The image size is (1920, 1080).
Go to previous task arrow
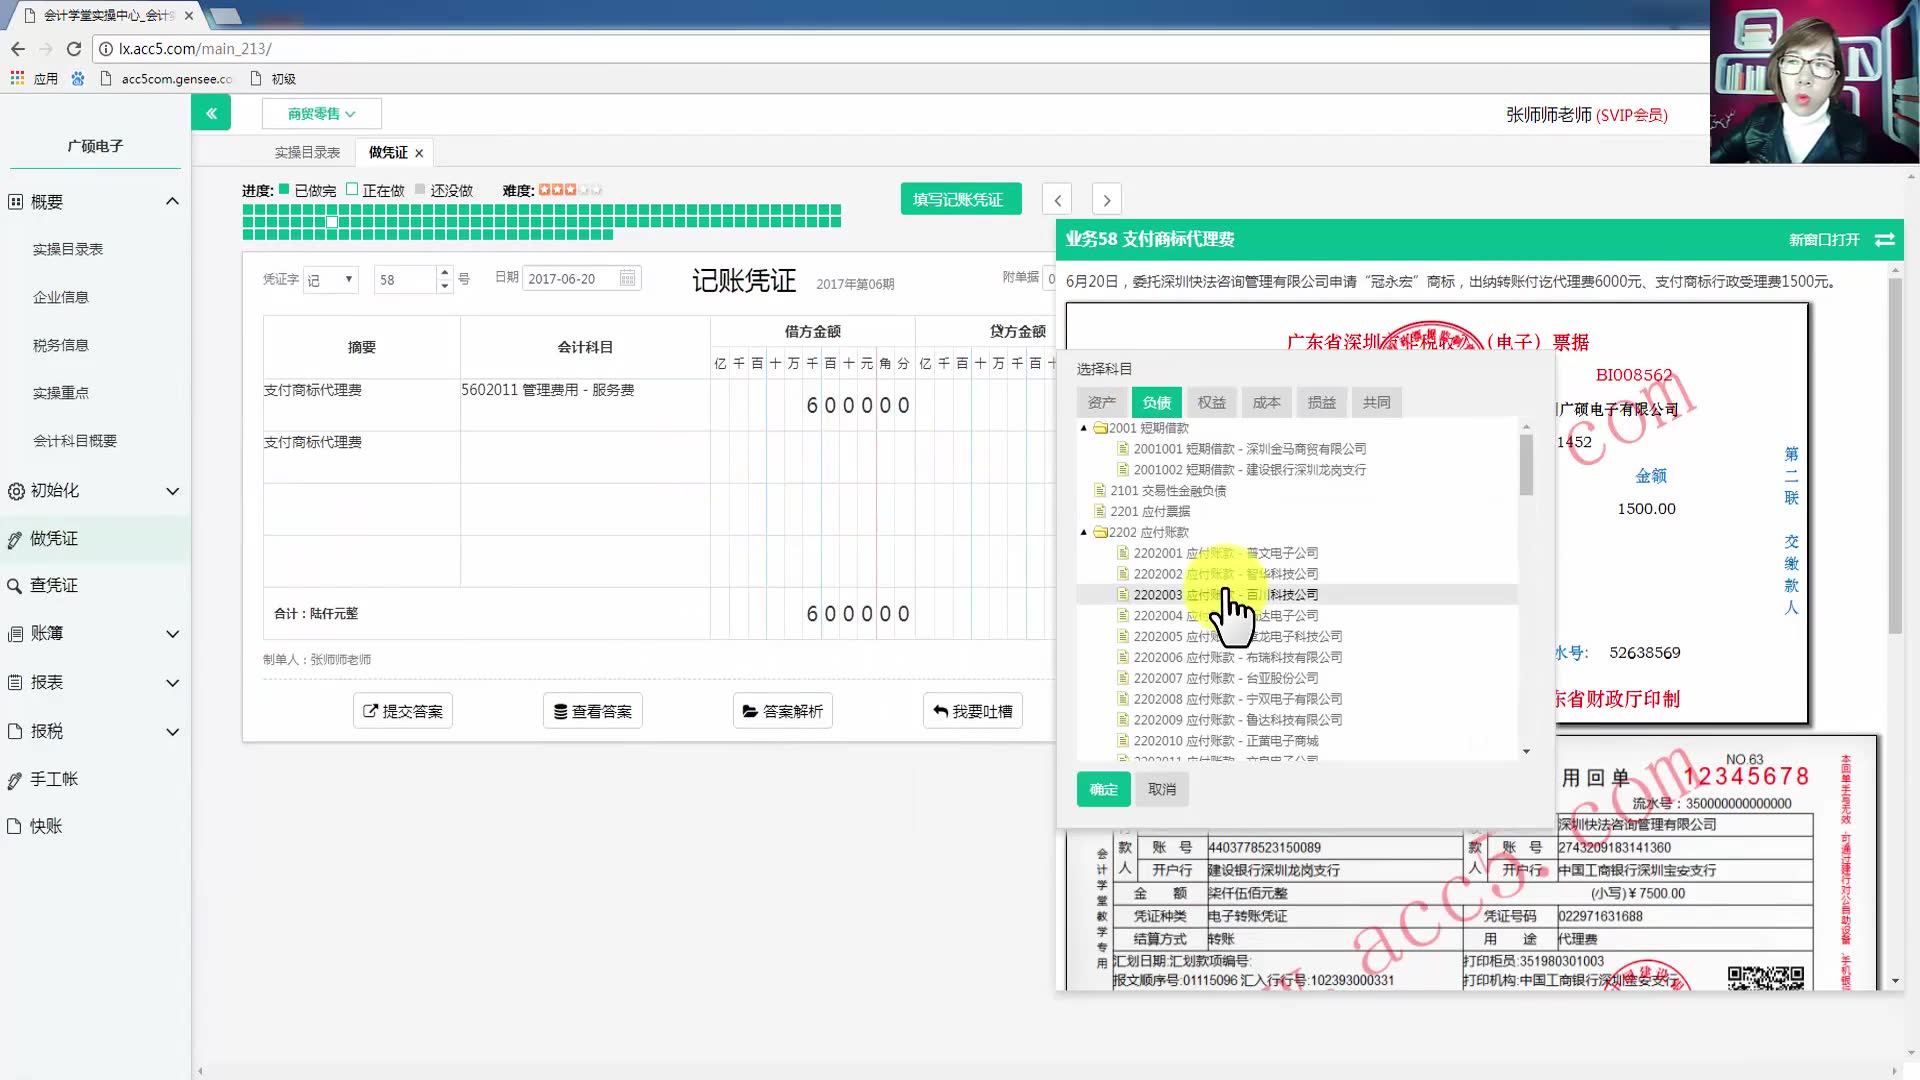[x=1057, y=199]
